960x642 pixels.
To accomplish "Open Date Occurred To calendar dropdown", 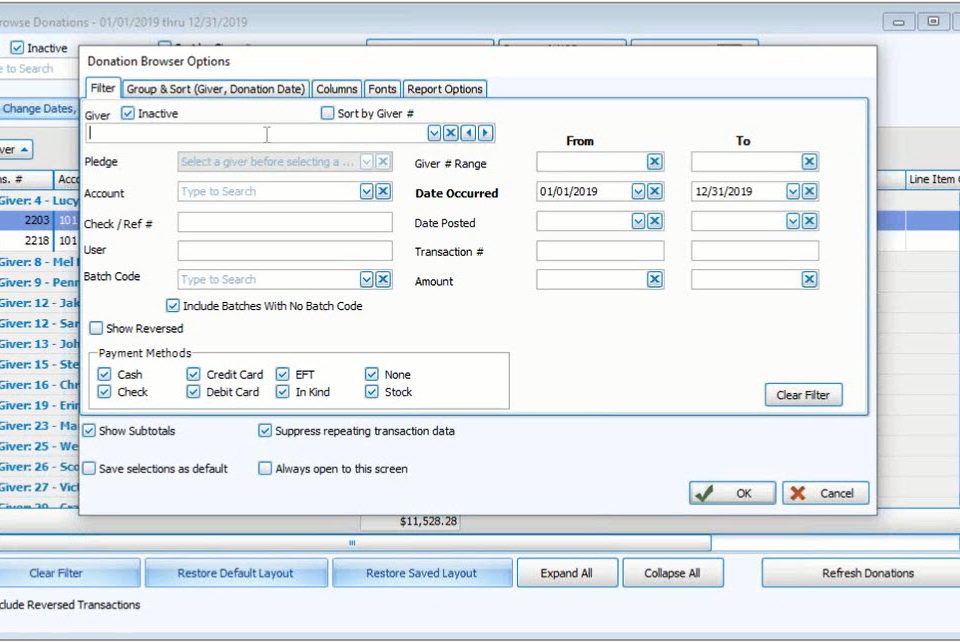I will tap(793, 192).
